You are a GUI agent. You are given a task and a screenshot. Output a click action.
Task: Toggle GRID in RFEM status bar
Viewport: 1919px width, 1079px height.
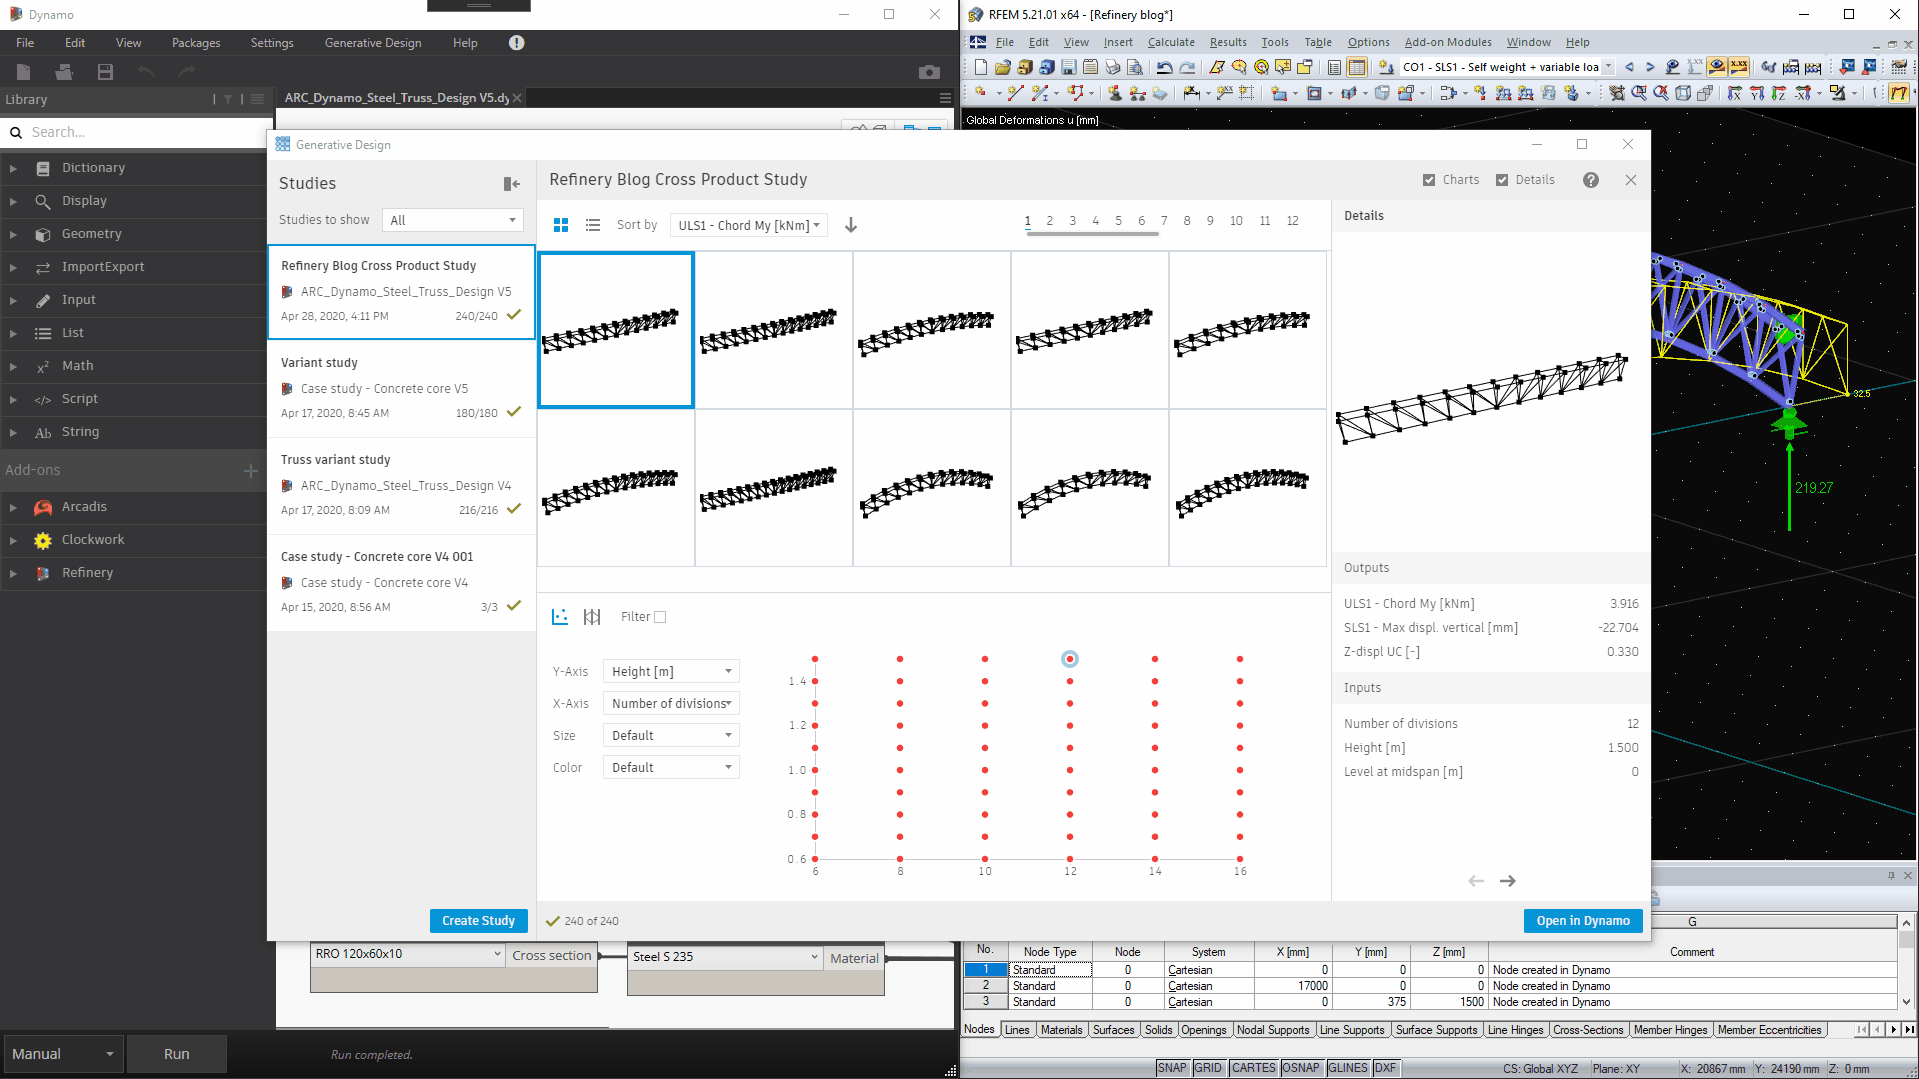pos(1208,1068)
